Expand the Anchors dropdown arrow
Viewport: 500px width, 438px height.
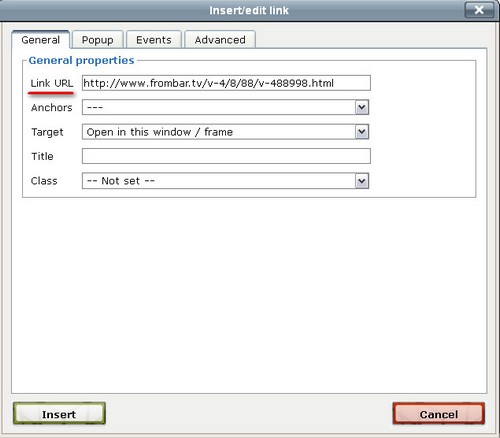click(x=362, y=107)
